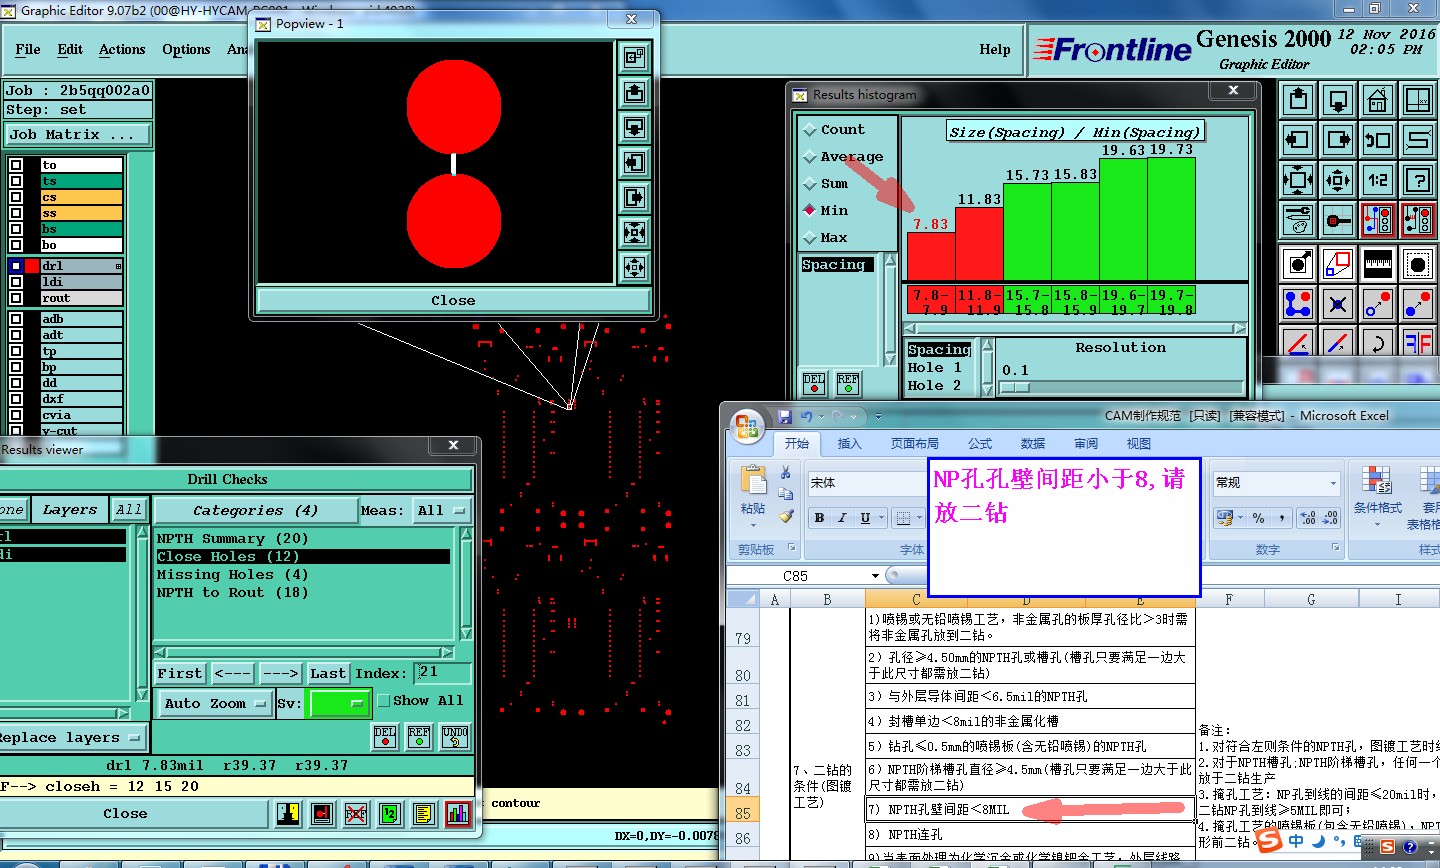Switch to the 插入 tab in Excel
Image resolution: width=1440 pixels, height=868 pixels.
point(849,444)
